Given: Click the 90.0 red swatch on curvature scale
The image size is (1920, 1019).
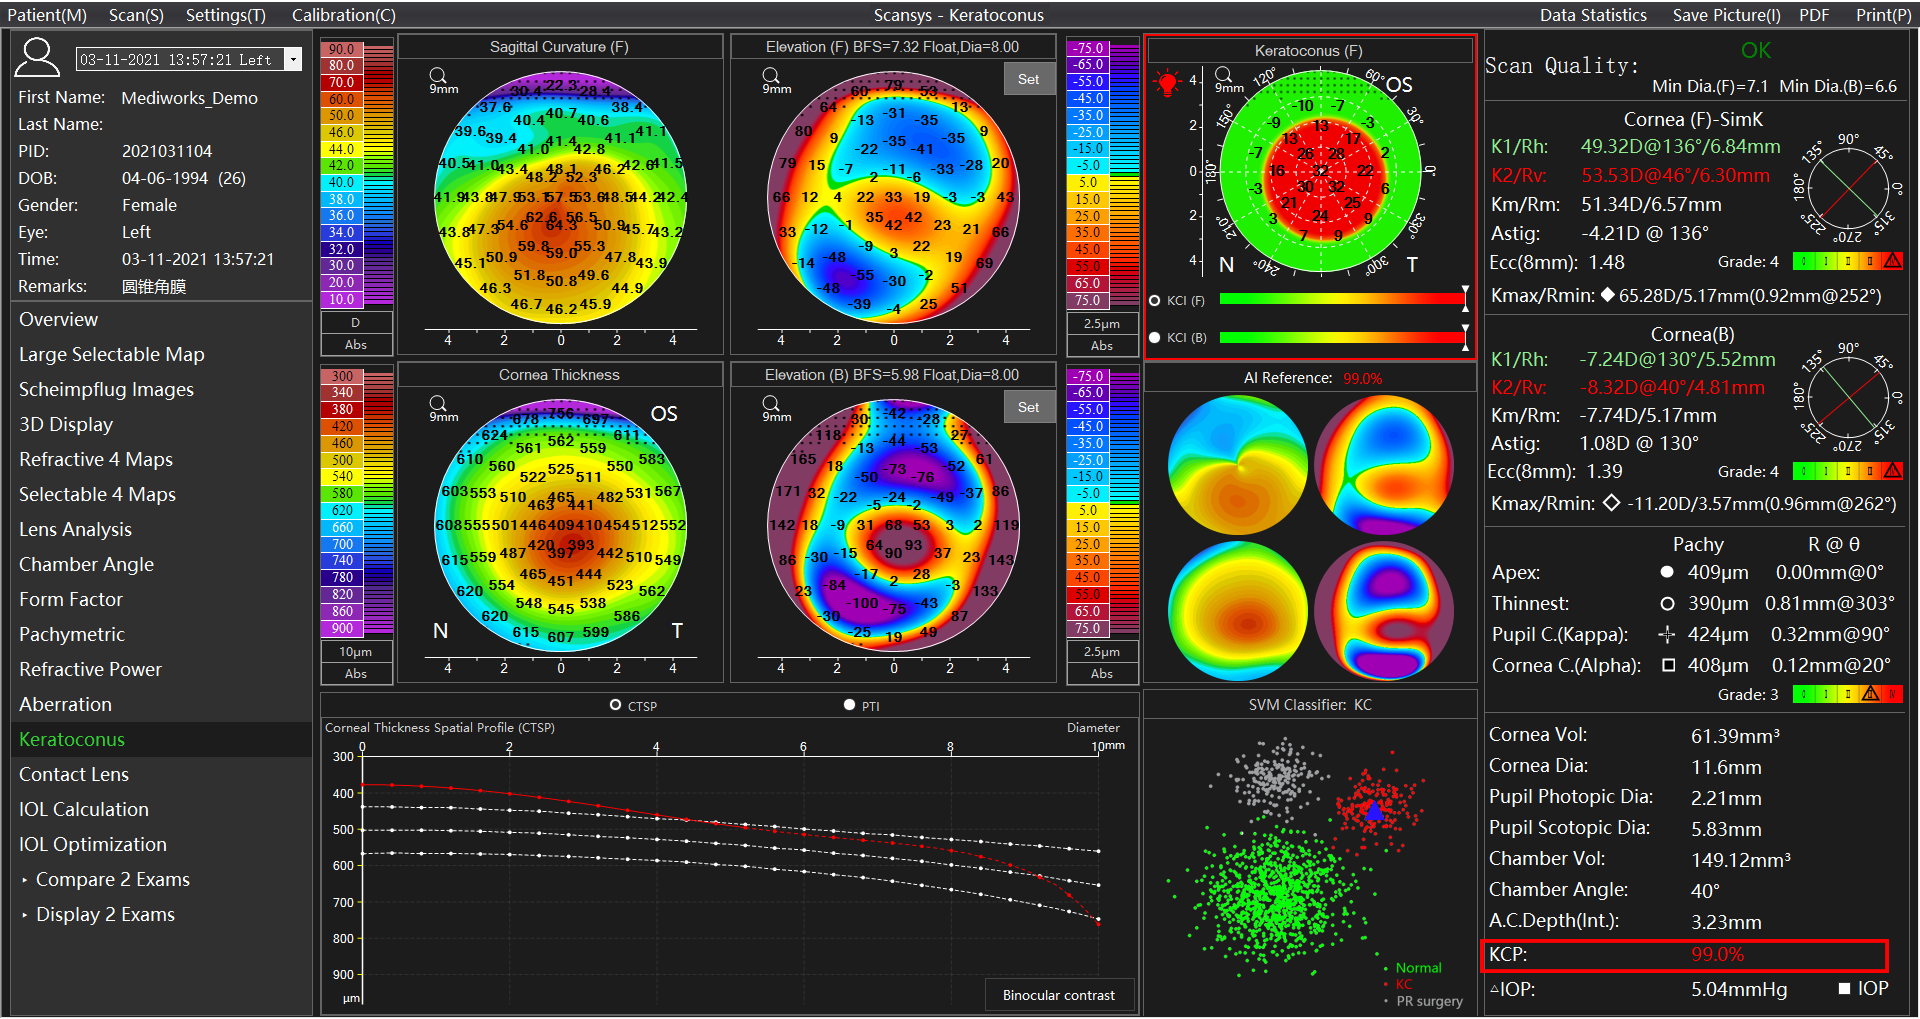Looking at the screenshot, I should click(342, 49).
